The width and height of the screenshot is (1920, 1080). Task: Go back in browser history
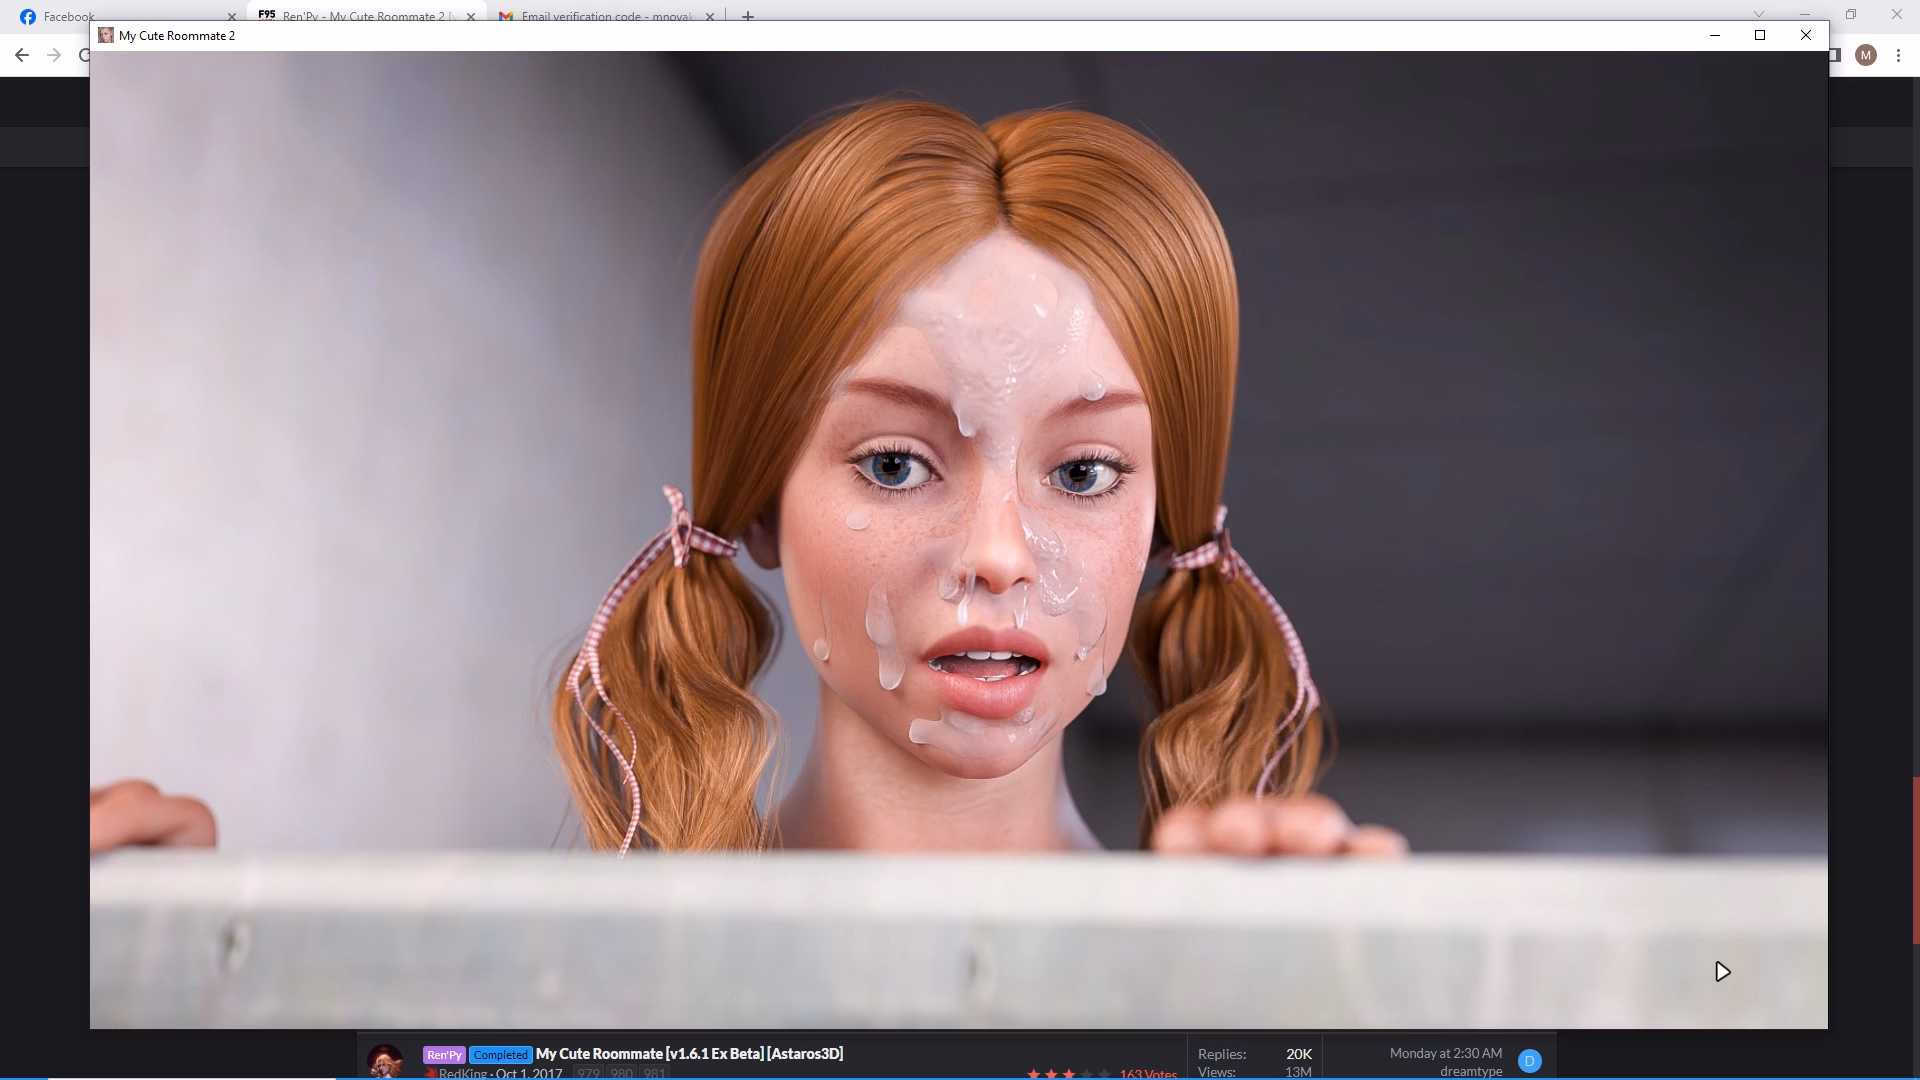22,55
